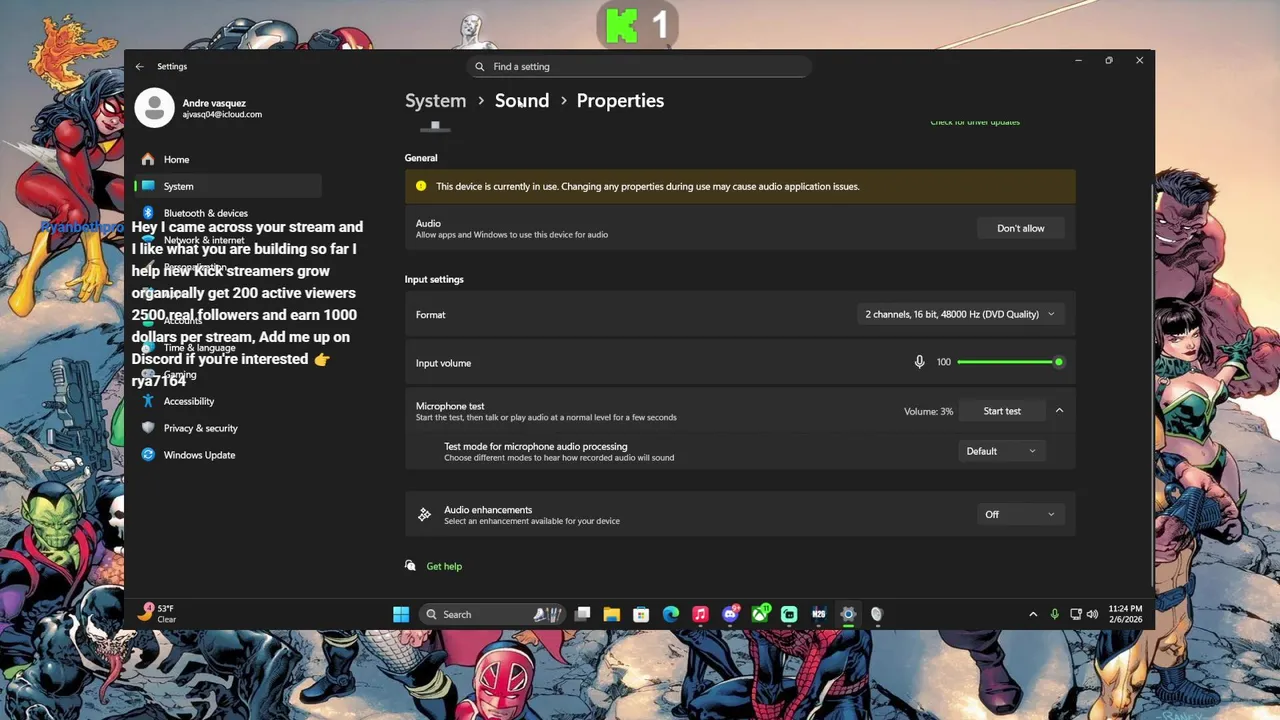Image resolution: width=1280 pixels, height=720 pixels.
Task: Click the account email ajvasq04@icloud.com
Action: [222, 115]
